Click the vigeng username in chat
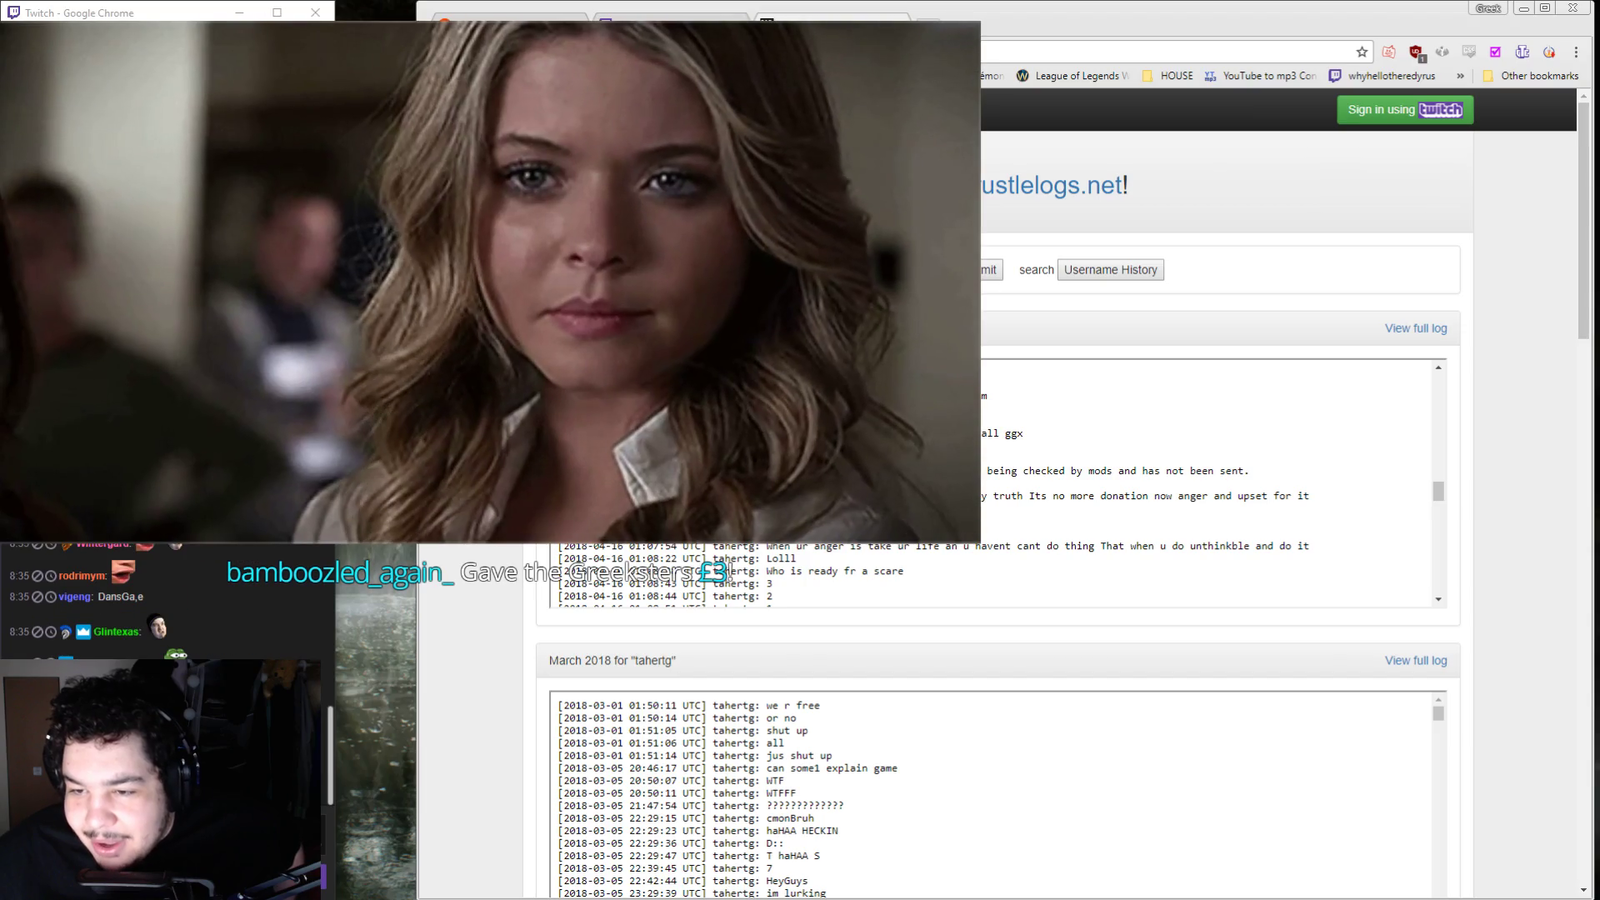 pyautogui.click(x=74, y=597)
